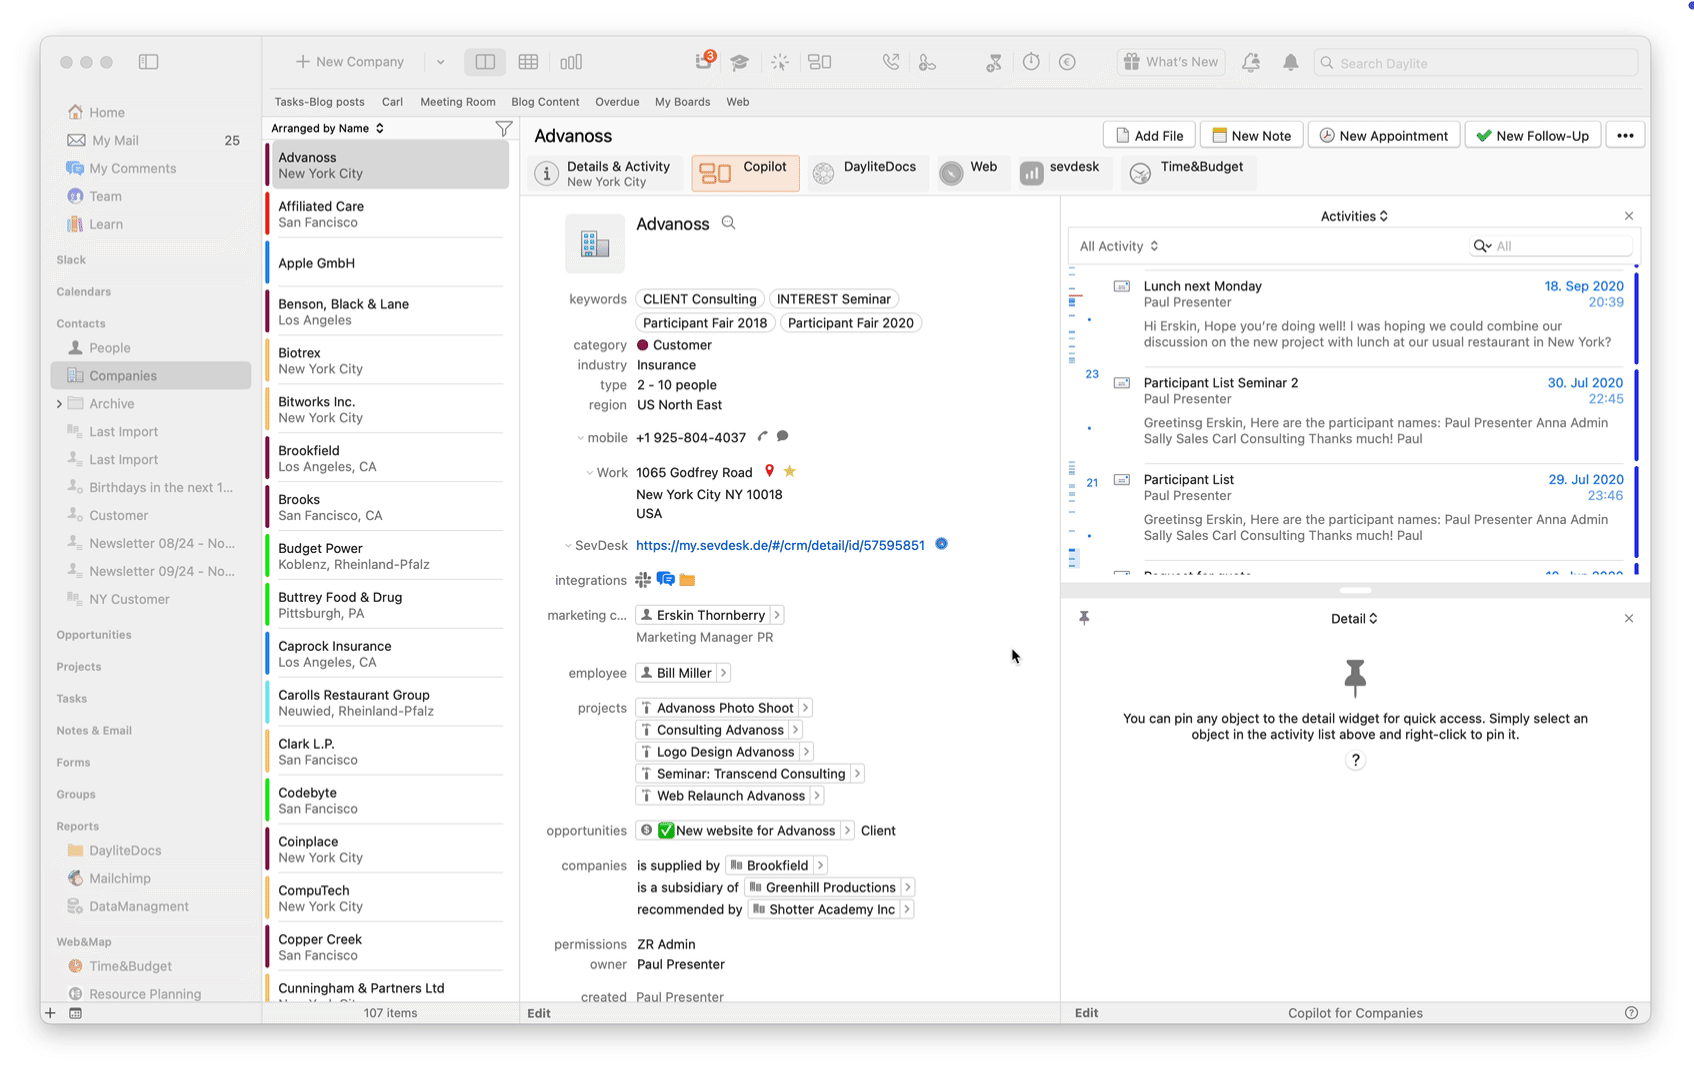Click the hourglass add time icon
This screenshot has height=1080, width=1694.
tap(993, 62)
